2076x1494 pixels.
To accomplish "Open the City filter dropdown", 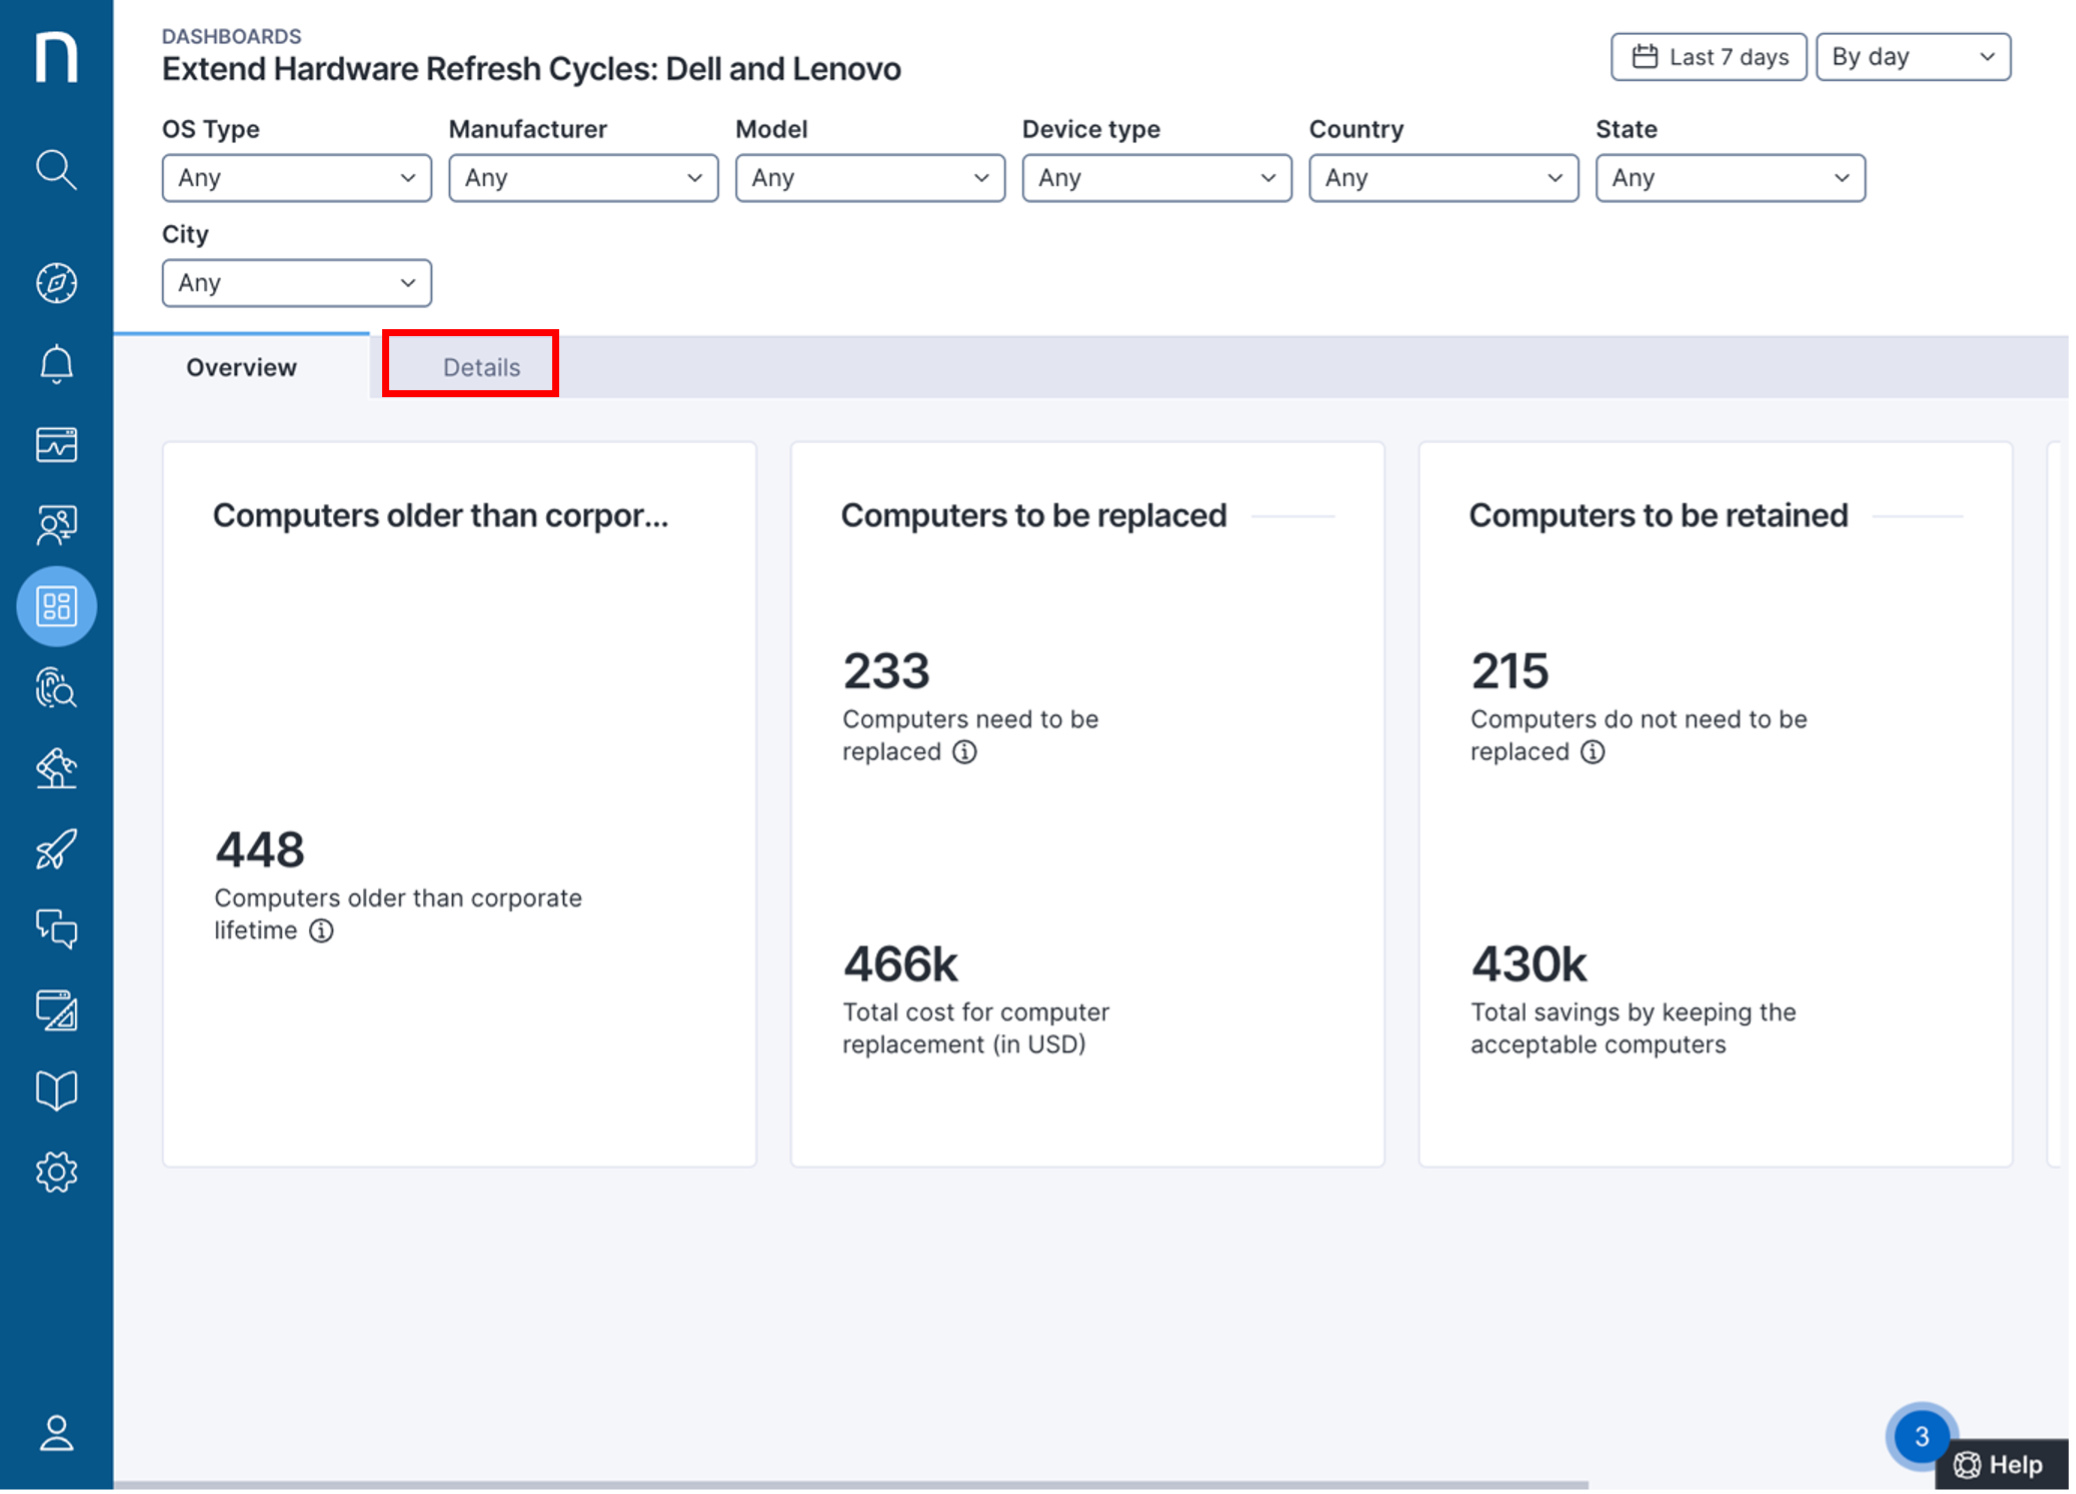I will [x=296, y=283].
